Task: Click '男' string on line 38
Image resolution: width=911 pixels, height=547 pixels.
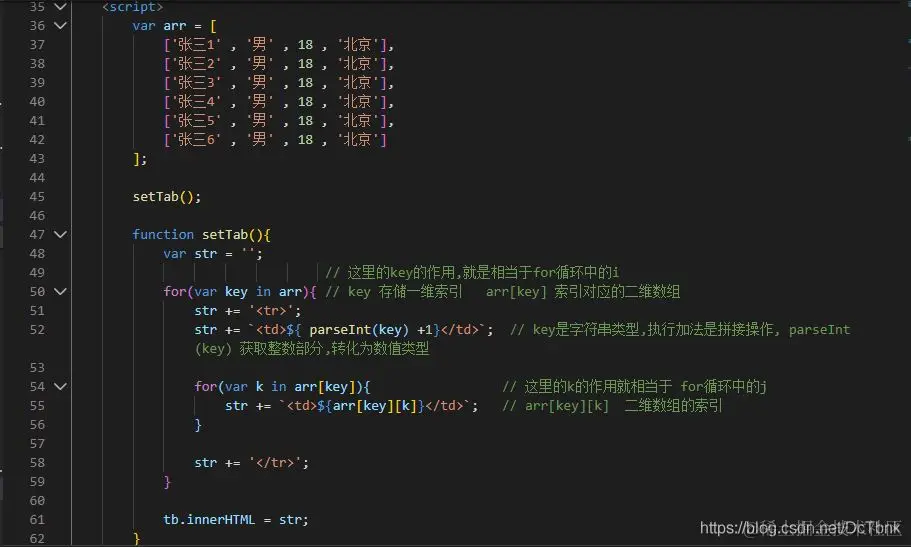Action: tap(260, 63)
